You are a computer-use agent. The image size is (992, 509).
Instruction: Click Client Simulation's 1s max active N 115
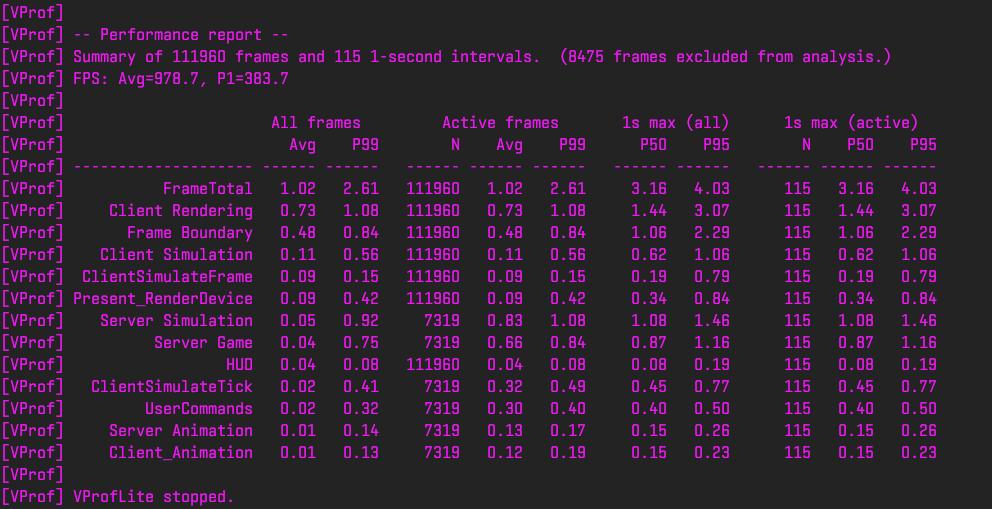(797, 255)
